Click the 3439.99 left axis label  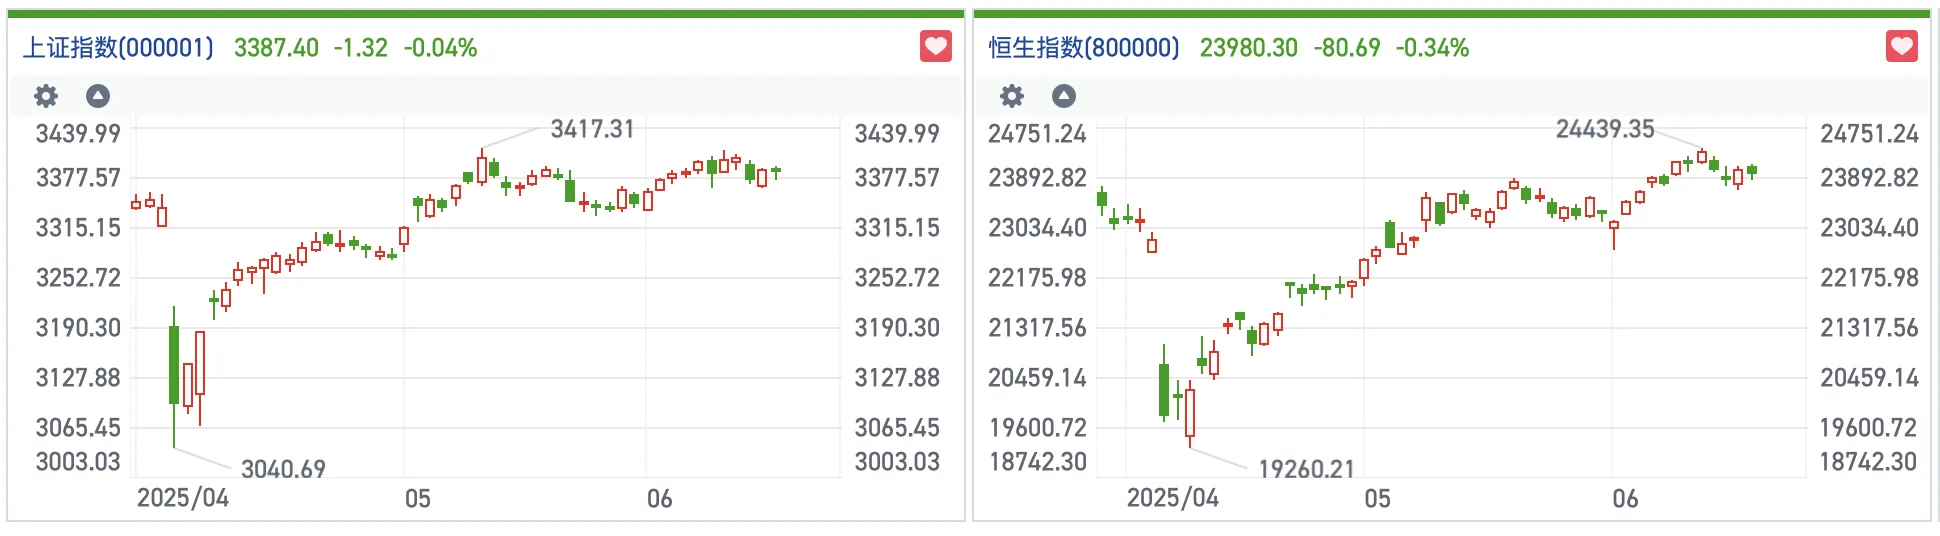[x=78, y=134]
